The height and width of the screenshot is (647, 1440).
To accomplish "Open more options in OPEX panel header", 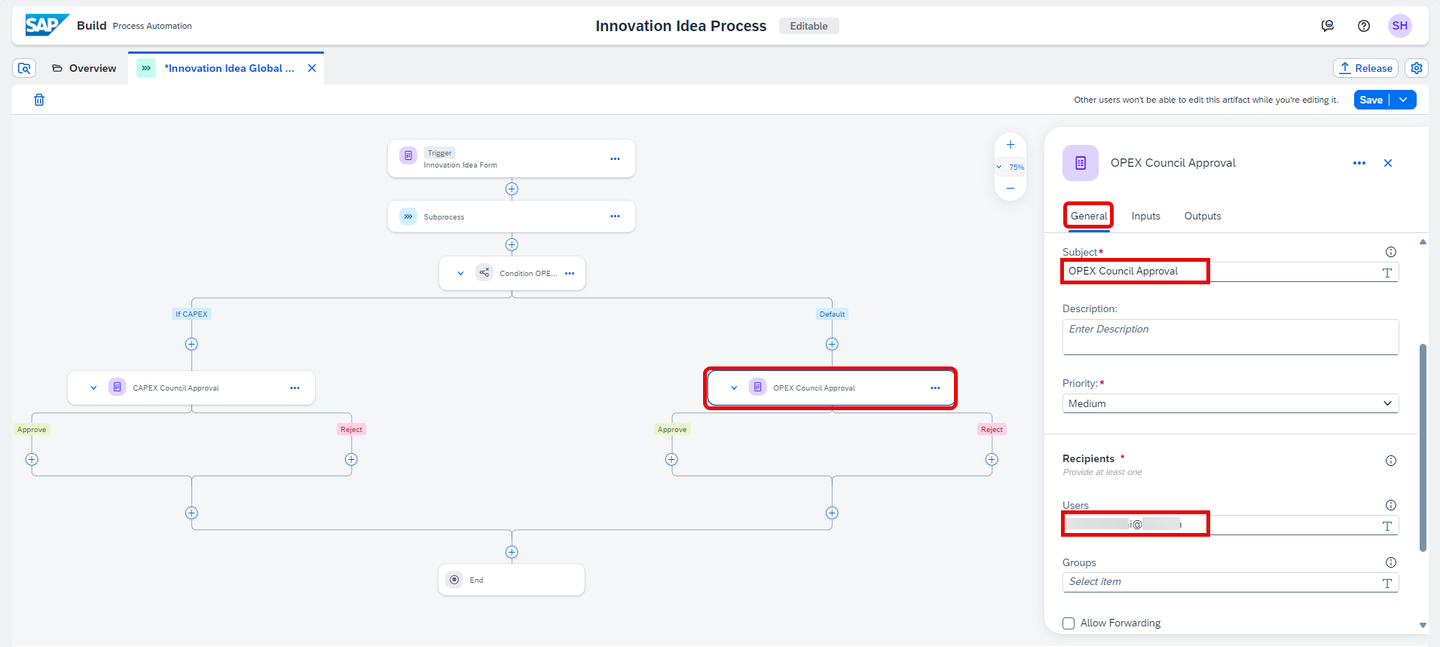I will (1359, 163).
